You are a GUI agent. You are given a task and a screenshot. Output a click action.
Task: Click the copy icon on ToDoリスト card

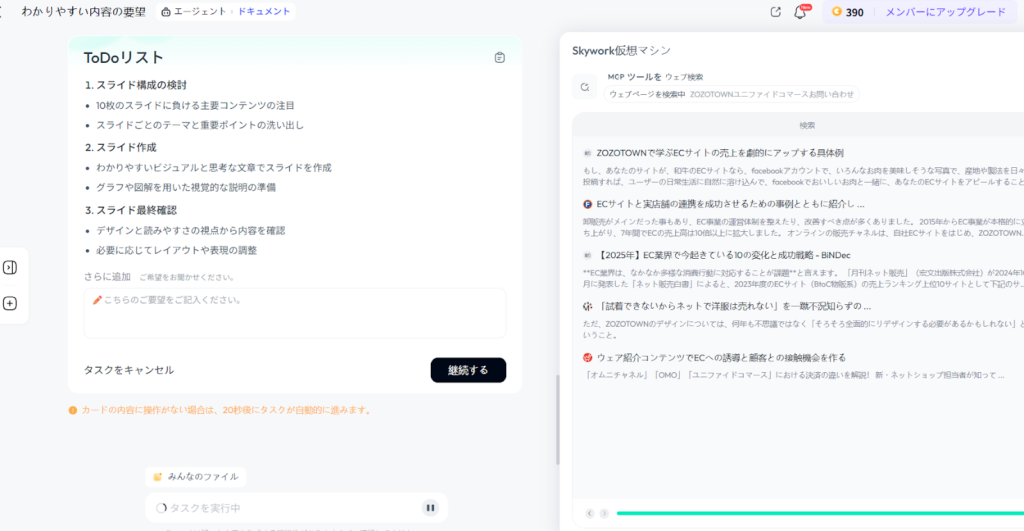tap(499, 58)
